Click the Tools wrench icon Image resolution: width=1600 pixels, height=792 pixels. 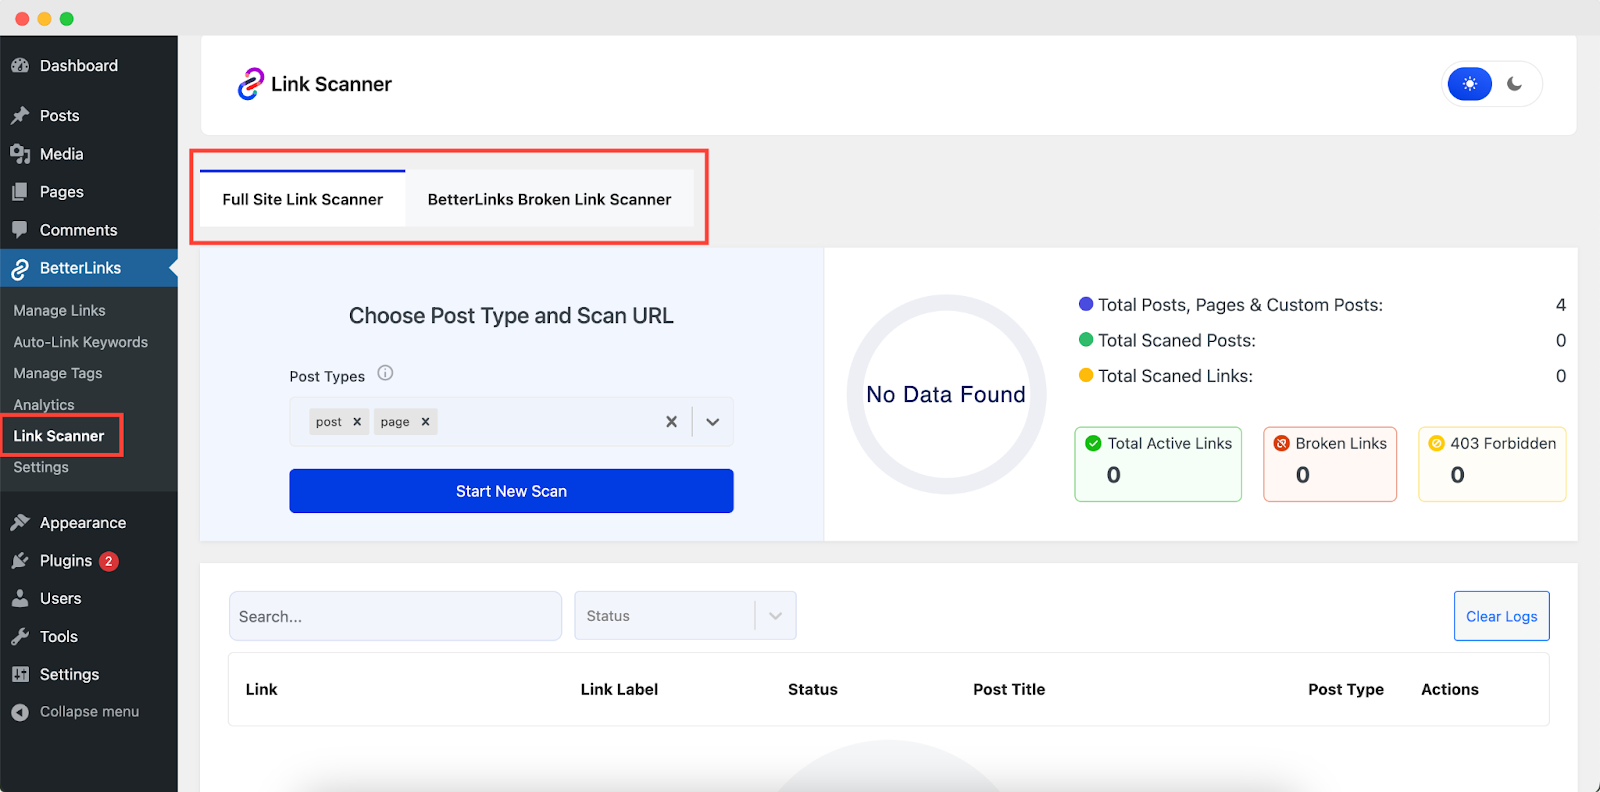(x=20, y=637)
